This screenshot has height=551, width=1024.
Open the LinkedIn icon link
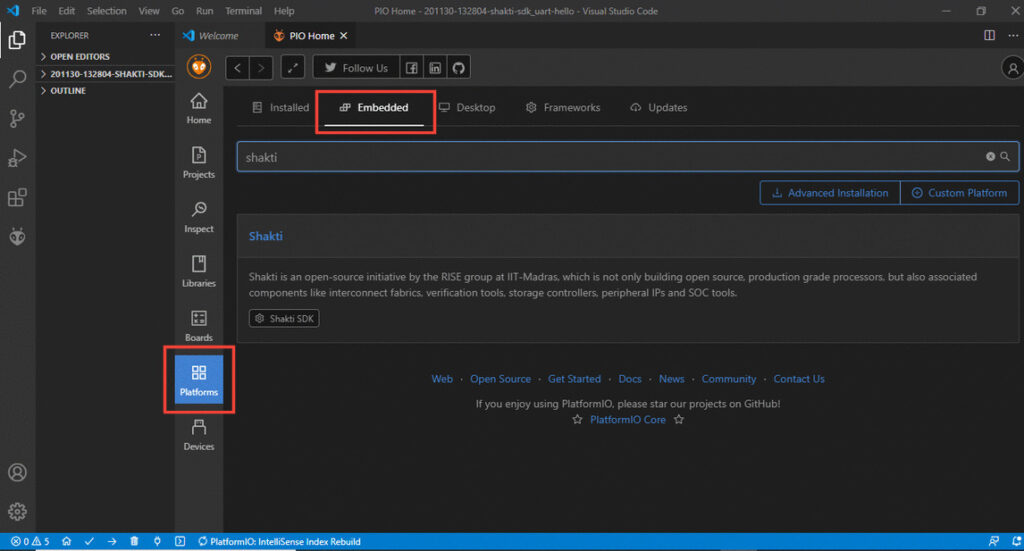[x=435, y=67]
